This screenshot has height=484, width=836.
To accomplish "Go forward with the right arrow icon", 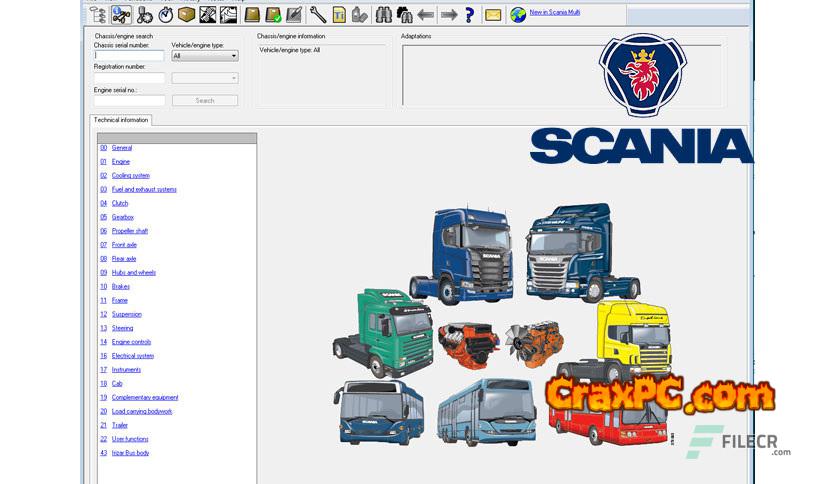I will coord(448,14).
